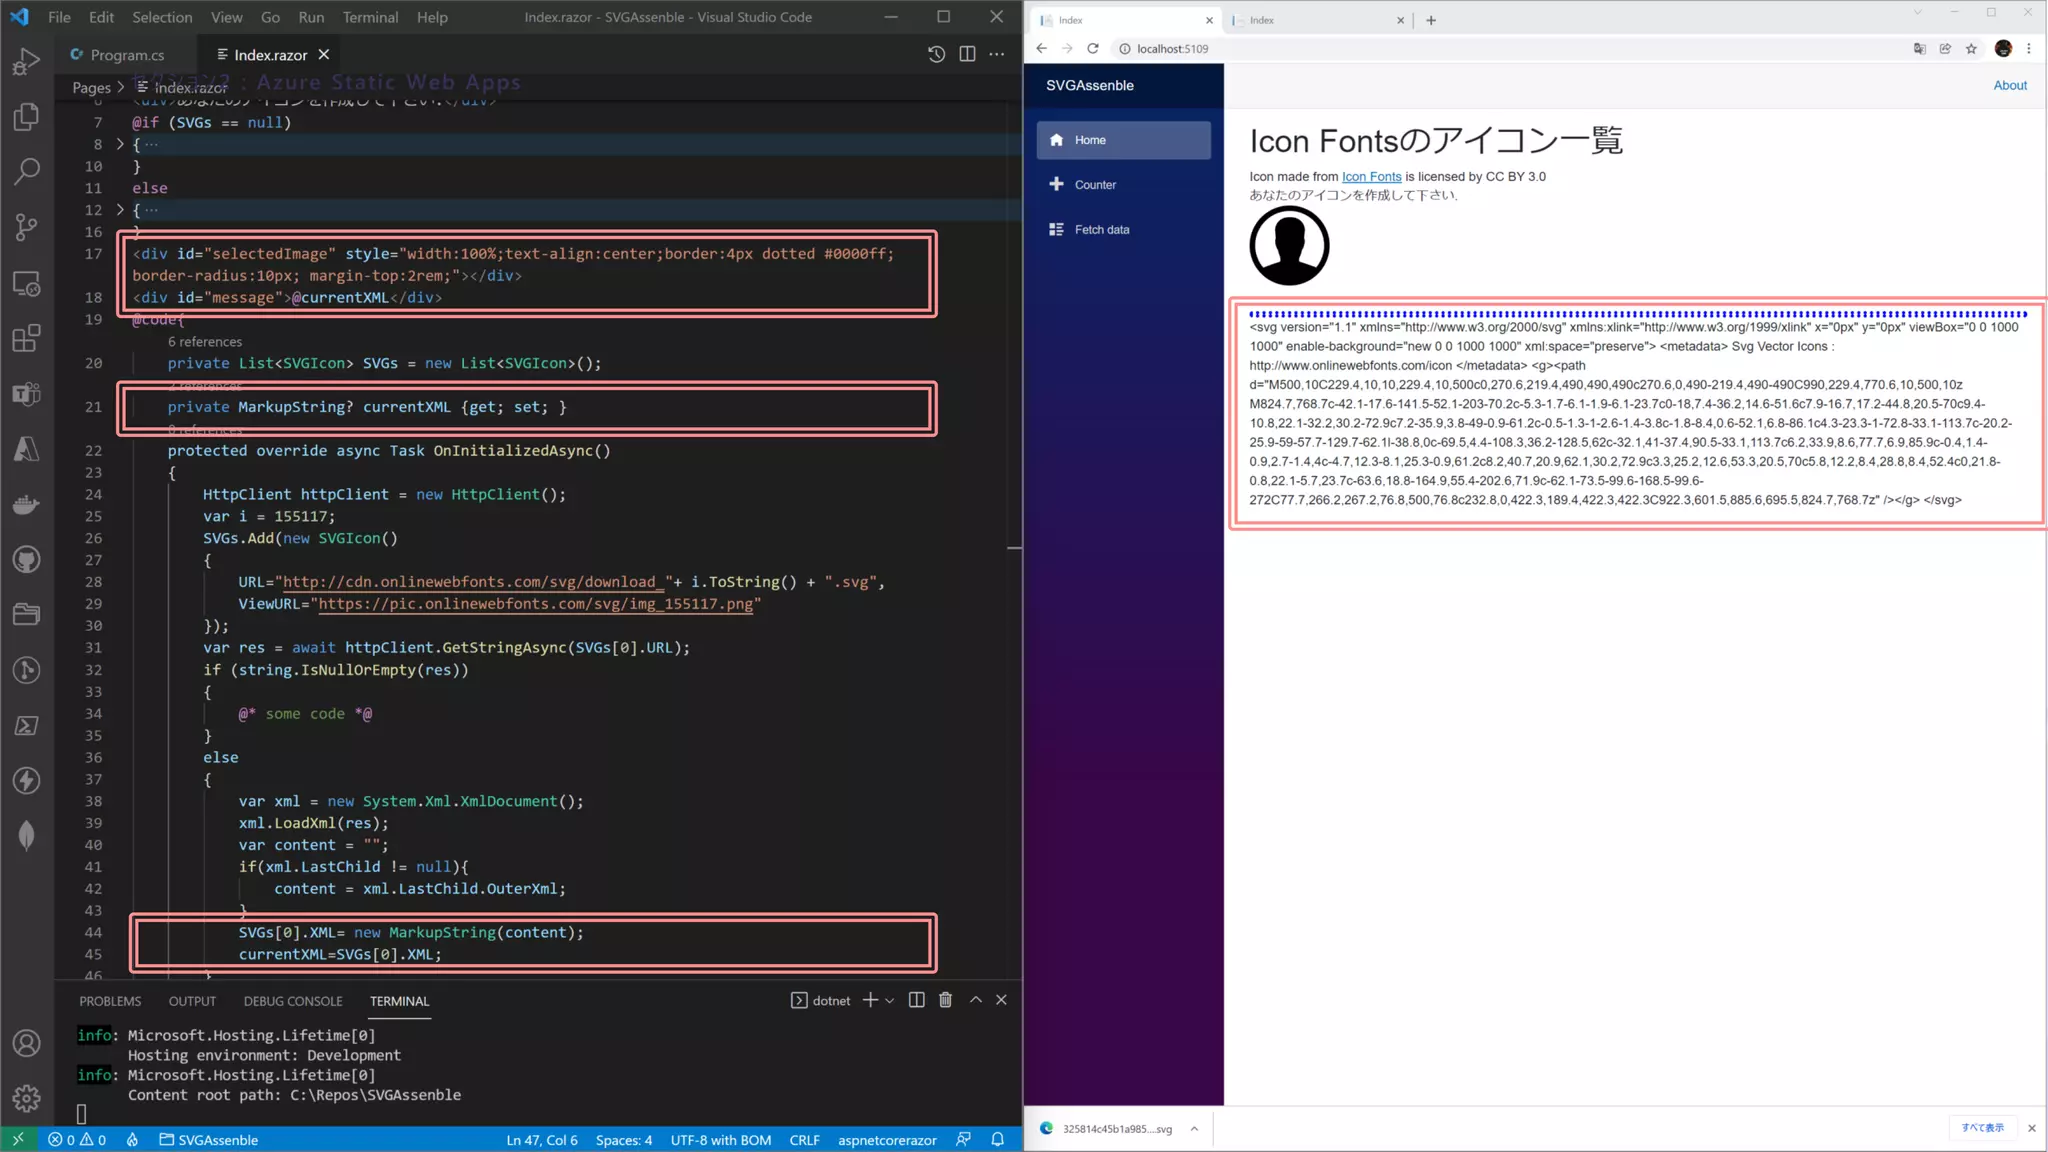Screen dimensions: 2048x1152
Task: Bookmark this page with star icon
Action: pos(1971,48)
